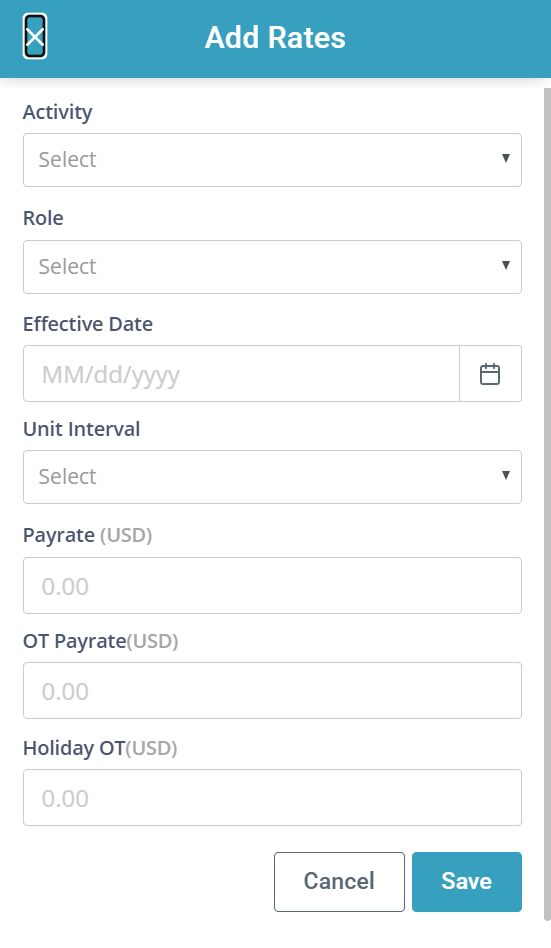Viewport: 551px width, 948px height.
Task: Click the Activity dropdown arrow
Action: [506, 158]
